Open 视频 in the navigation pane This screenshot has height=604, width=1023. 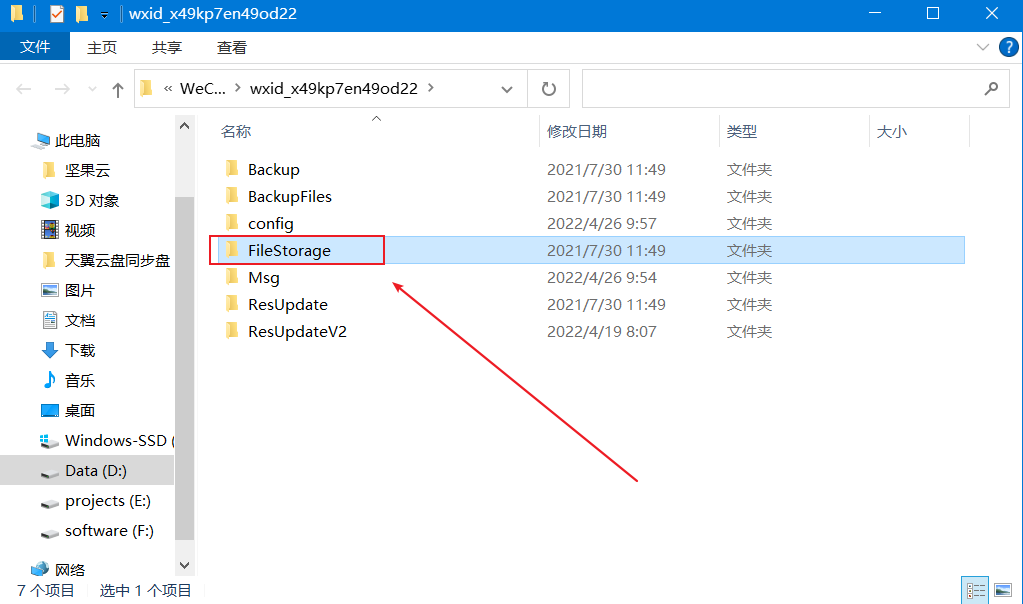[x=80, y=230]
